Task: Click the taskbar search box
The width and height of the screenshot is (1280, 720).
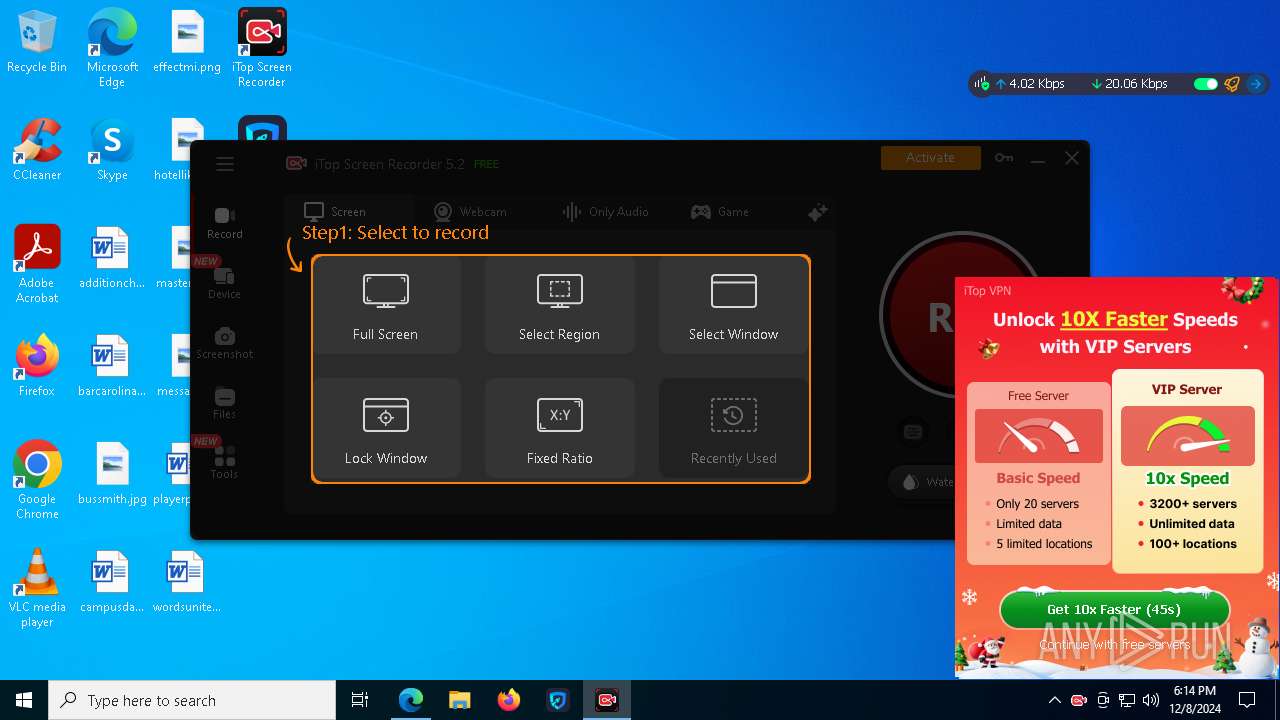Action: point(192,700)
